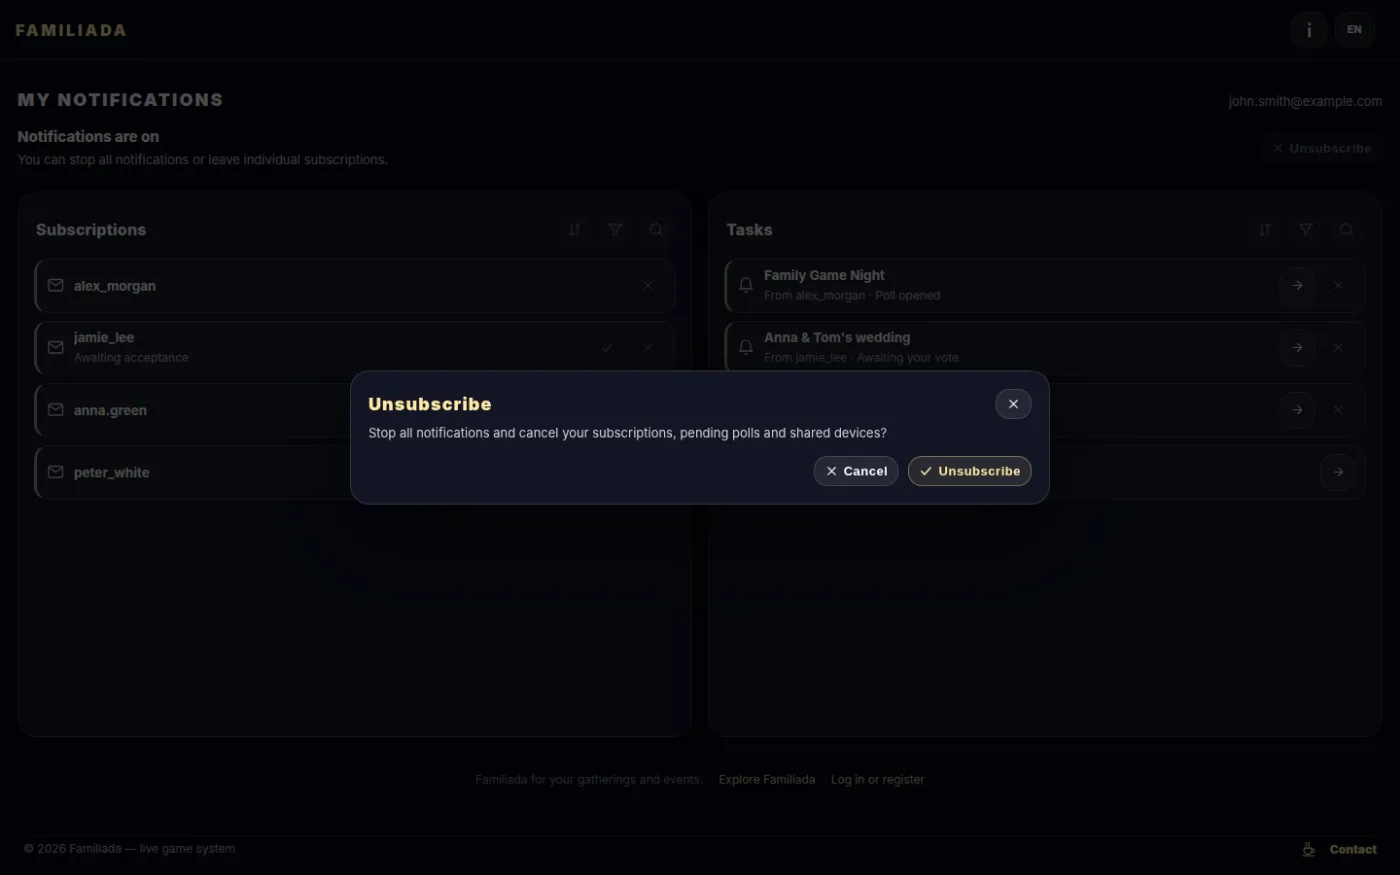This screenshot has height=875, width=1400.
Task: Sort the Subscriptions list
Action: (574, 230)
